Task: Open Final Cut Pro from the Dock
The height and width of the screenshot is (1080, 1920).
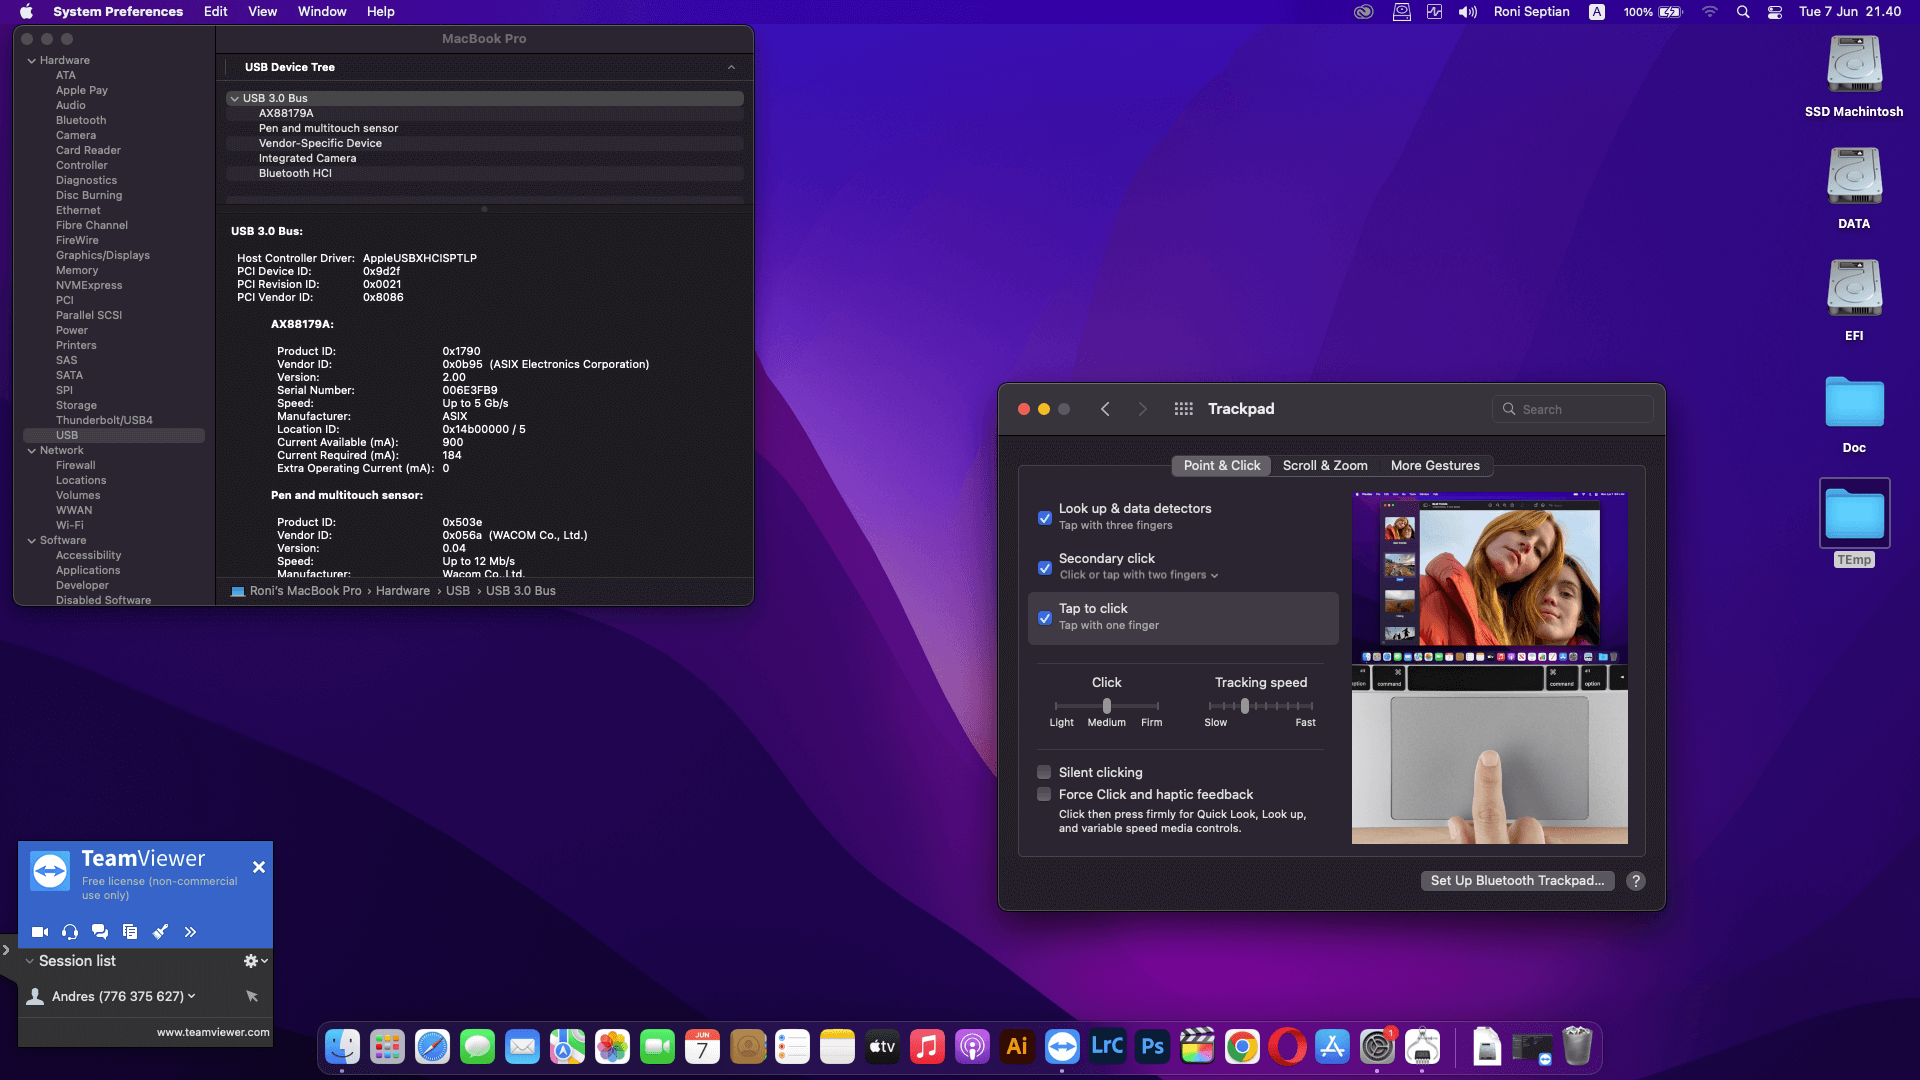Action: (x=1197, y=1047)
